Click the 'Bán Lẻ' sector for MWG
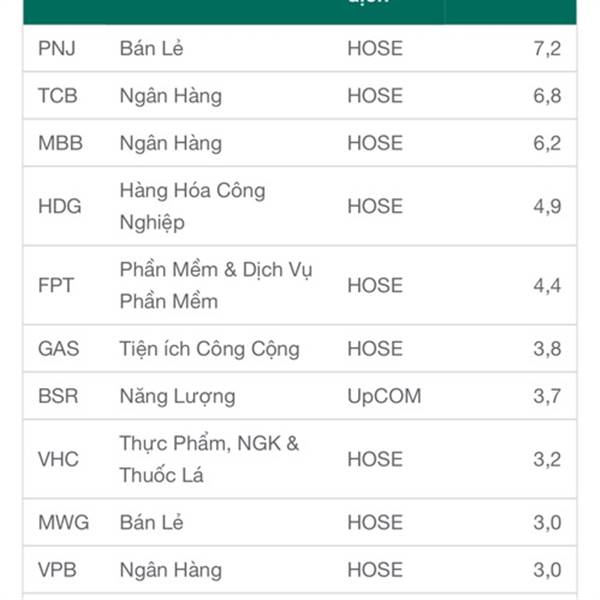 tap(152, 522)
